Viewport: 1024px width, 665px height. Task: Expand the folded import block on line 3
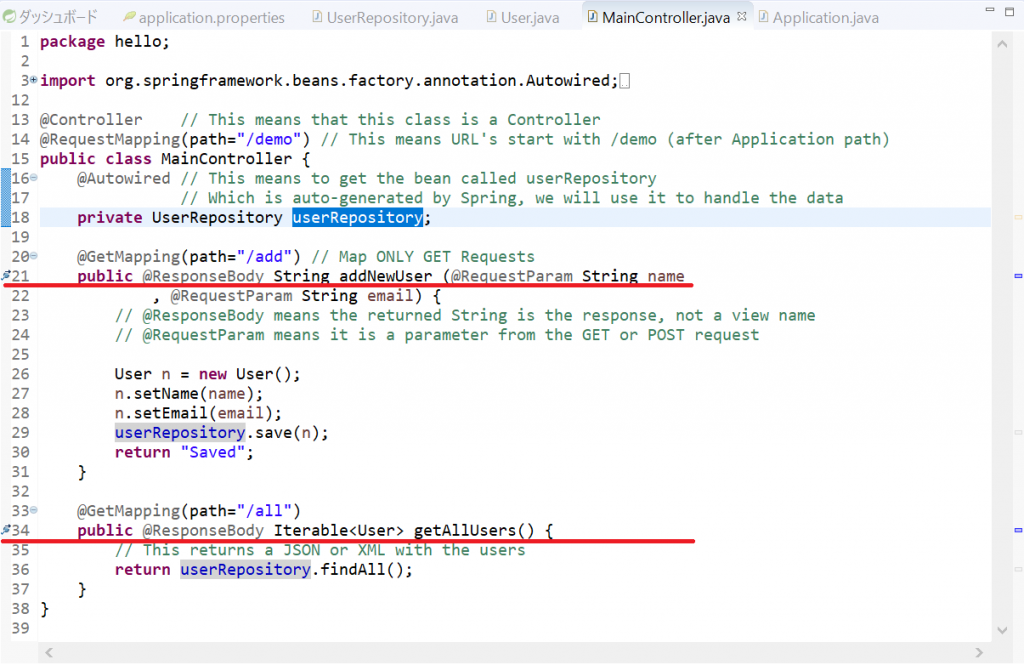pyautogui.click(x=34, y=80)
